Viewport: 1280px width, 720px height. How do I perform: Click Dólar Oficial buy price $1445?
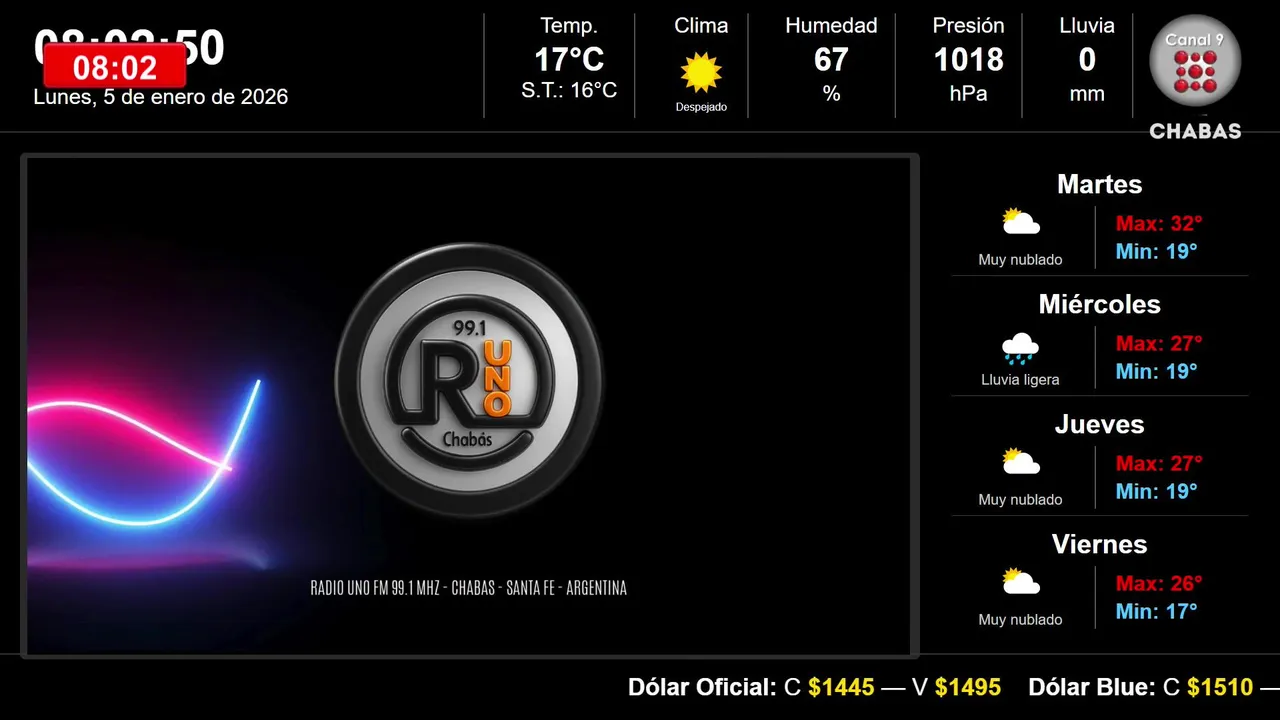tap(841, 688)
